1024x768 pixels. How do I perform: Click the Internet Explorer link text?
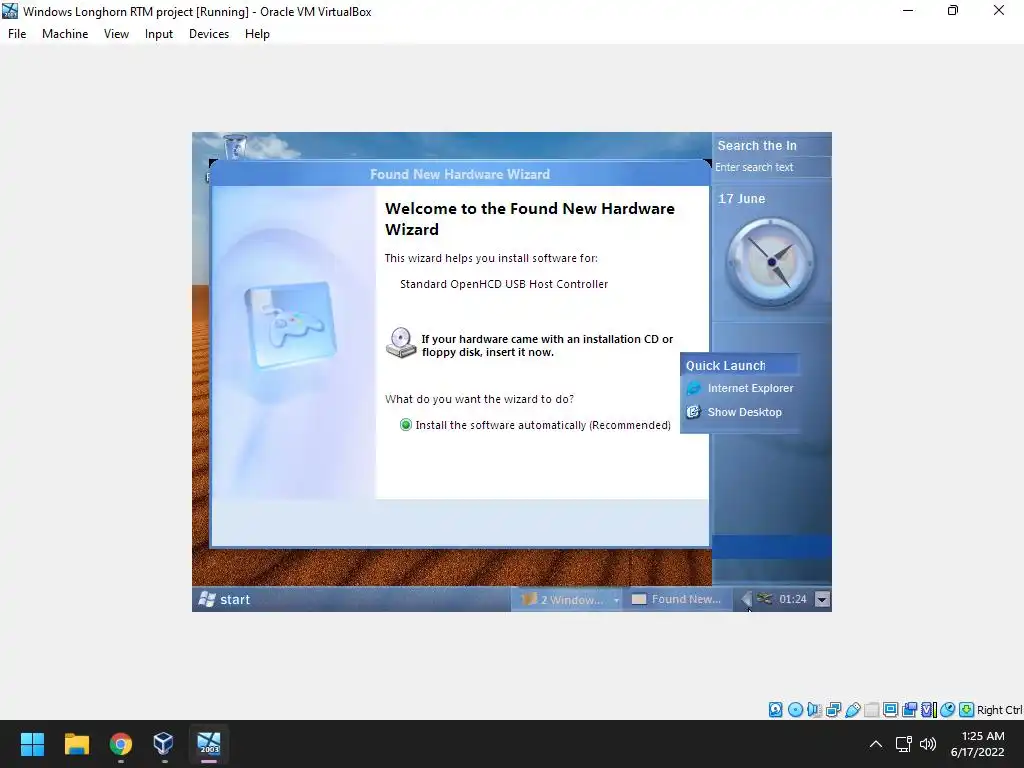(x=750, y=389)
